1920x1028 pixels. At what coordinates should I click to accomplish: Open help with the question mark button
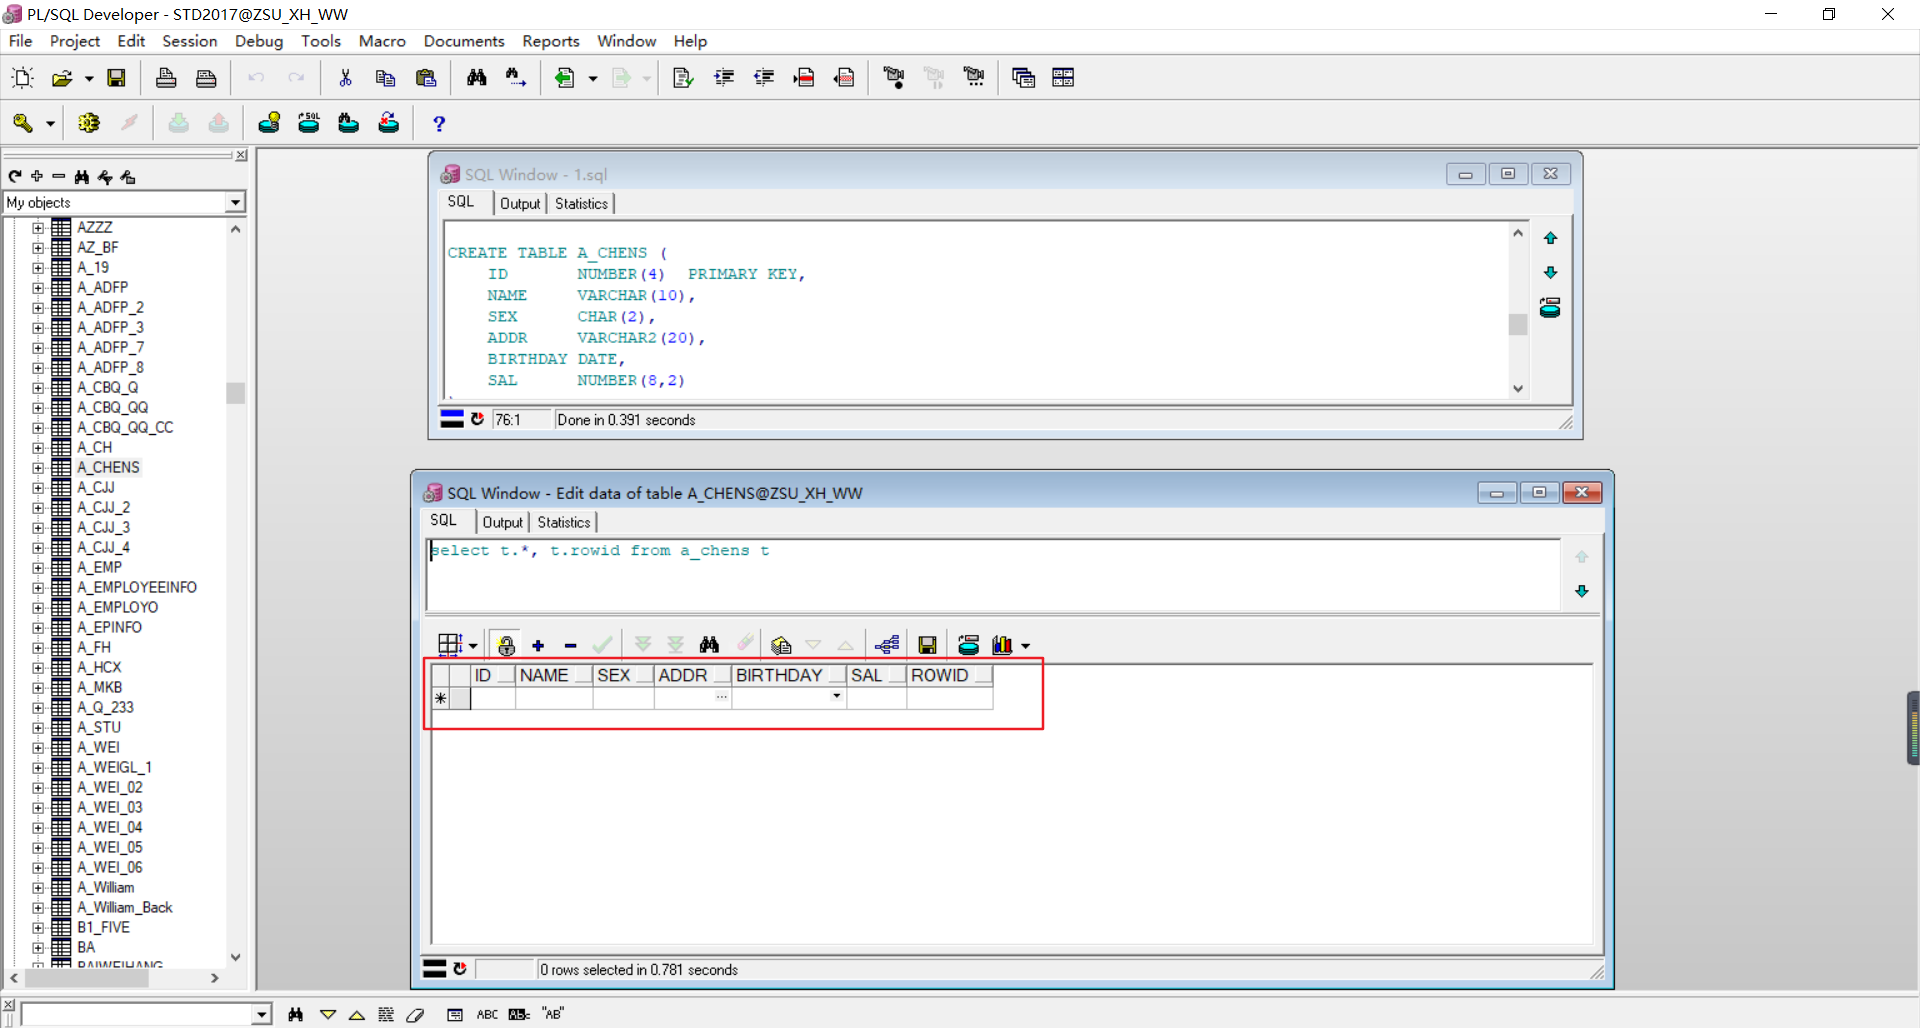(438, 123)
